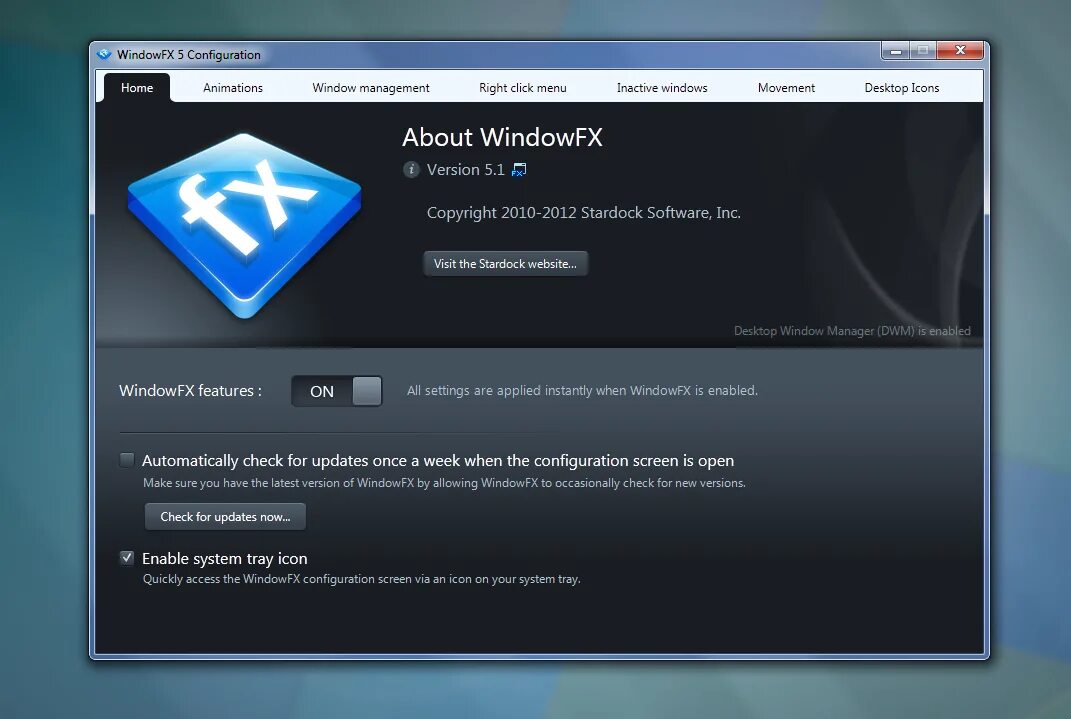The height and width of the screenshot is (719, 1071).
Task: Open the Animations tab
Action: point(233,87)
